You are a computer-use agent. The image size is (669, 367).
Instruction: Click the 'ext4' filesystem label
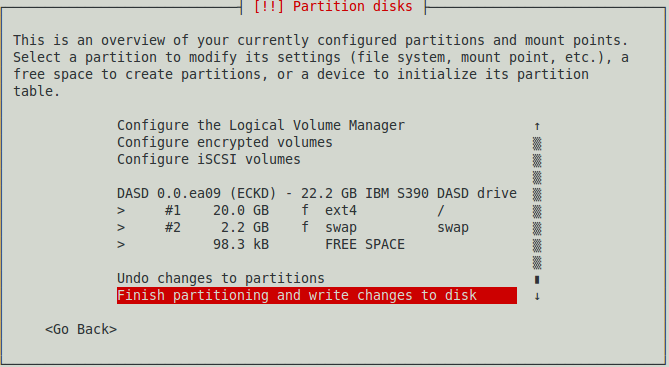(341, 211)
